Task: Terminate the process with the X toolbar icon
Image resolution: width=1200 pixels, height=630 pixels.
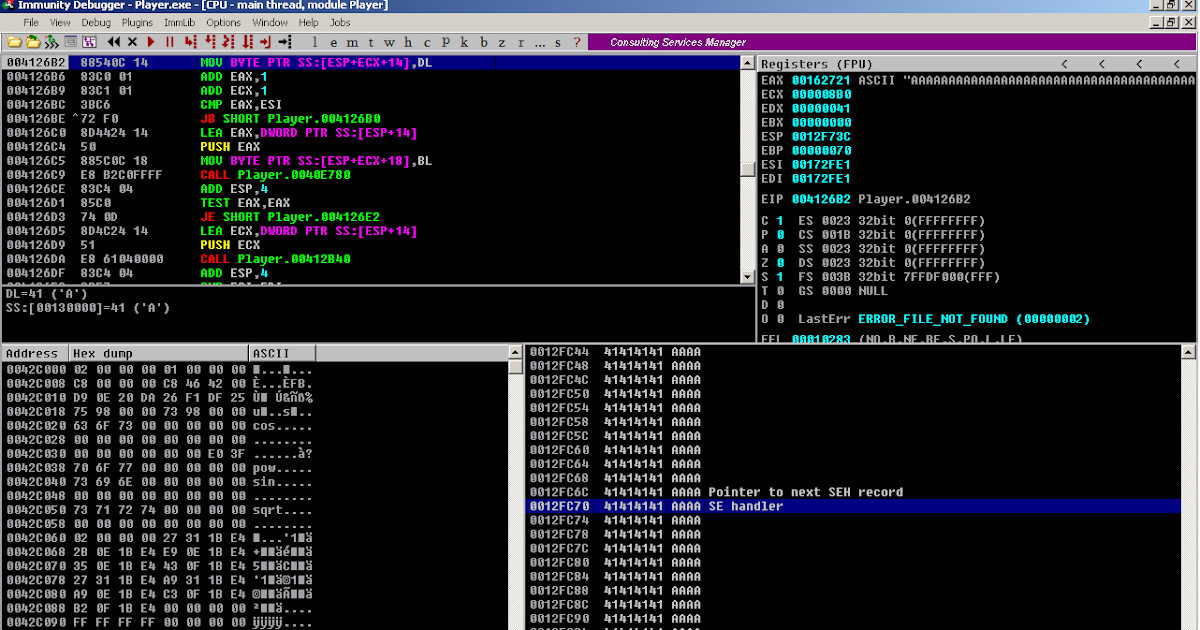Action: [130, 41]
